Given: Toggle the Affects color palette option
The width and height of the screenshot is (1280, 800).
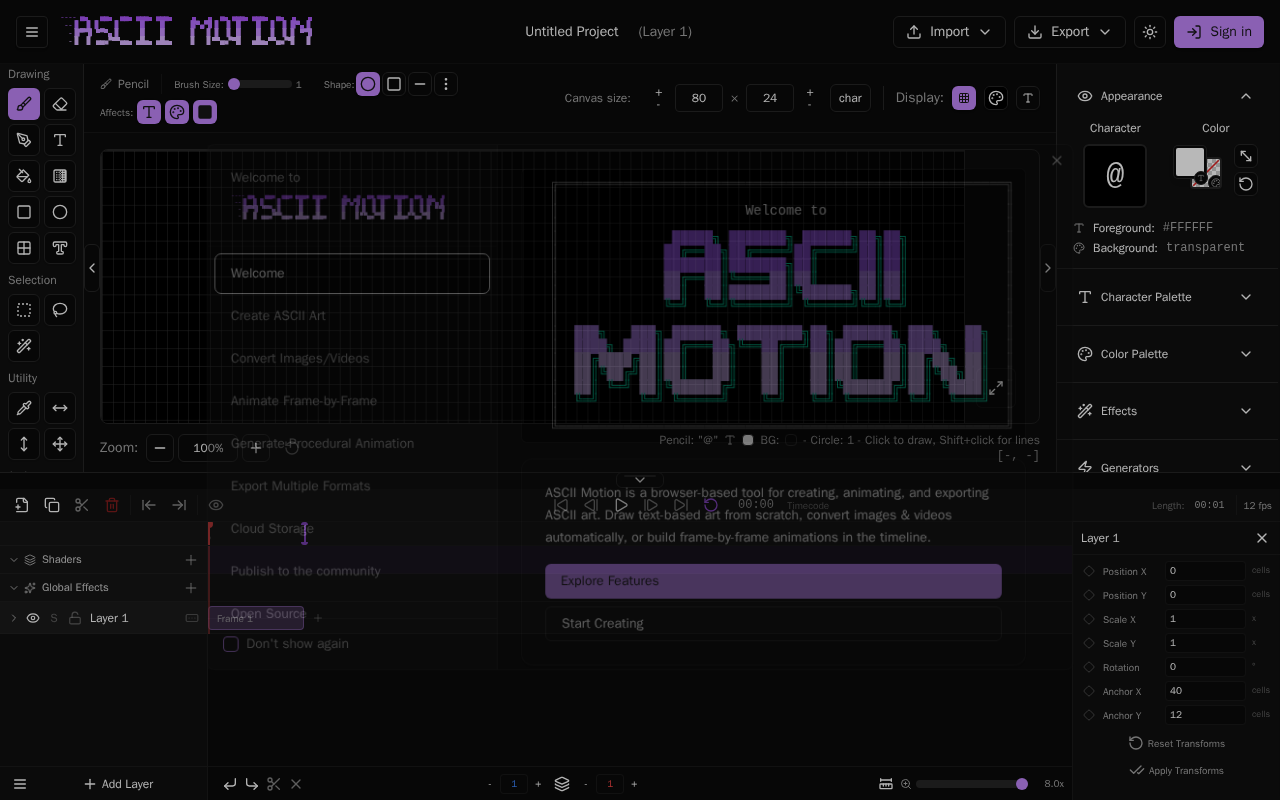Looking at the screenshot, I should [177, 112].
